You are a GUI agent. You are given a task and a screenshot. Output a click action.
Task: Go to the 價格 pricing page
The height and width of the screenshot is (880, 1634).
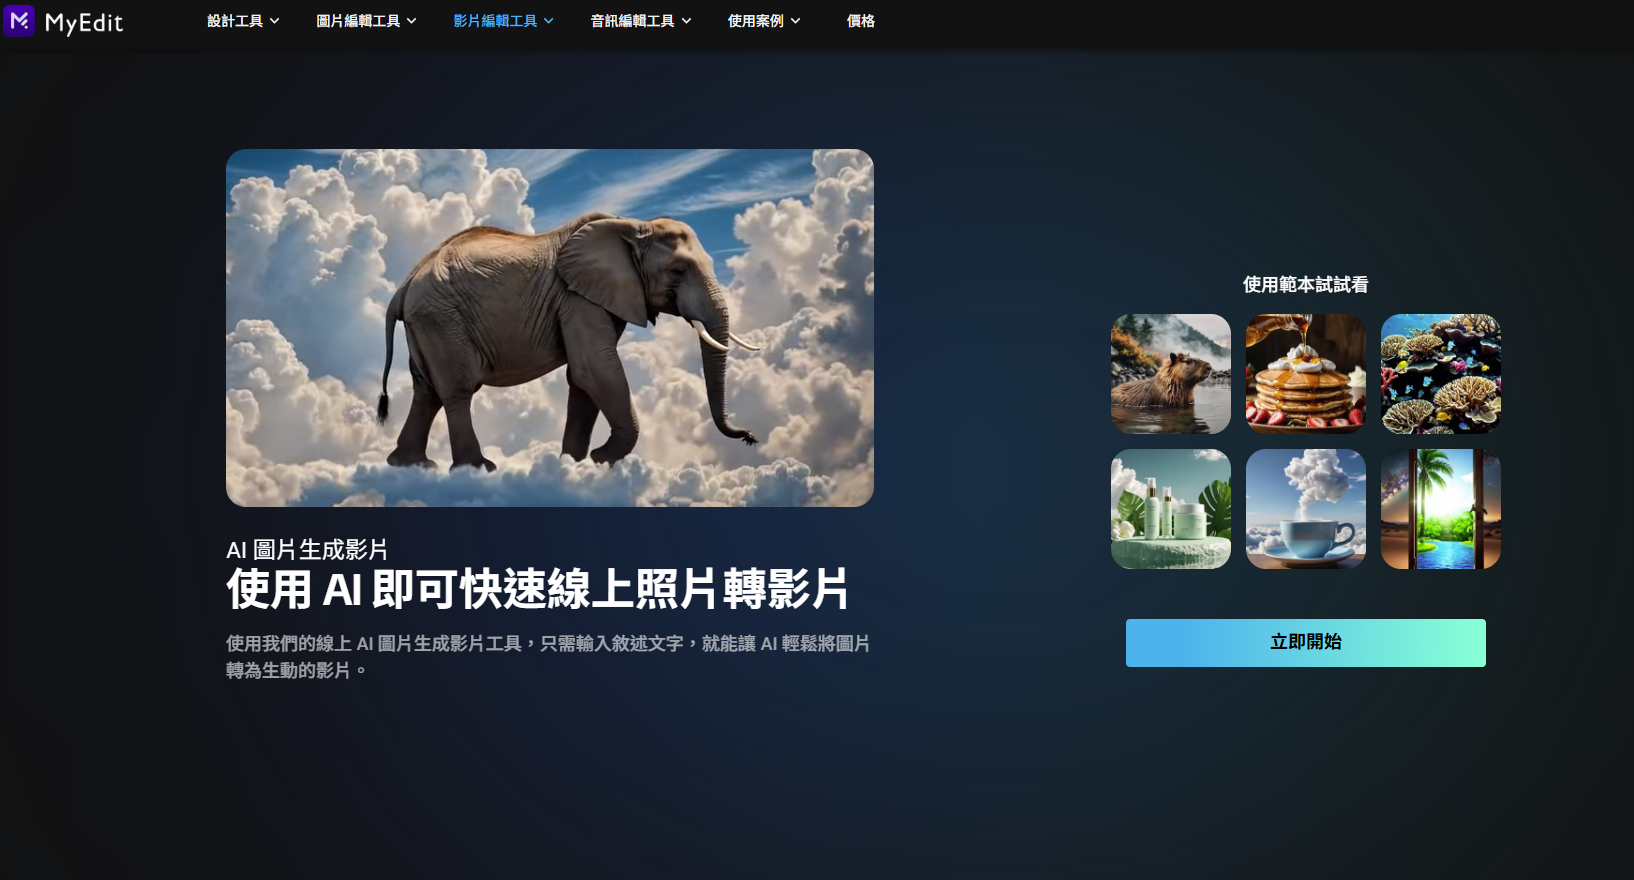[860, 21]
